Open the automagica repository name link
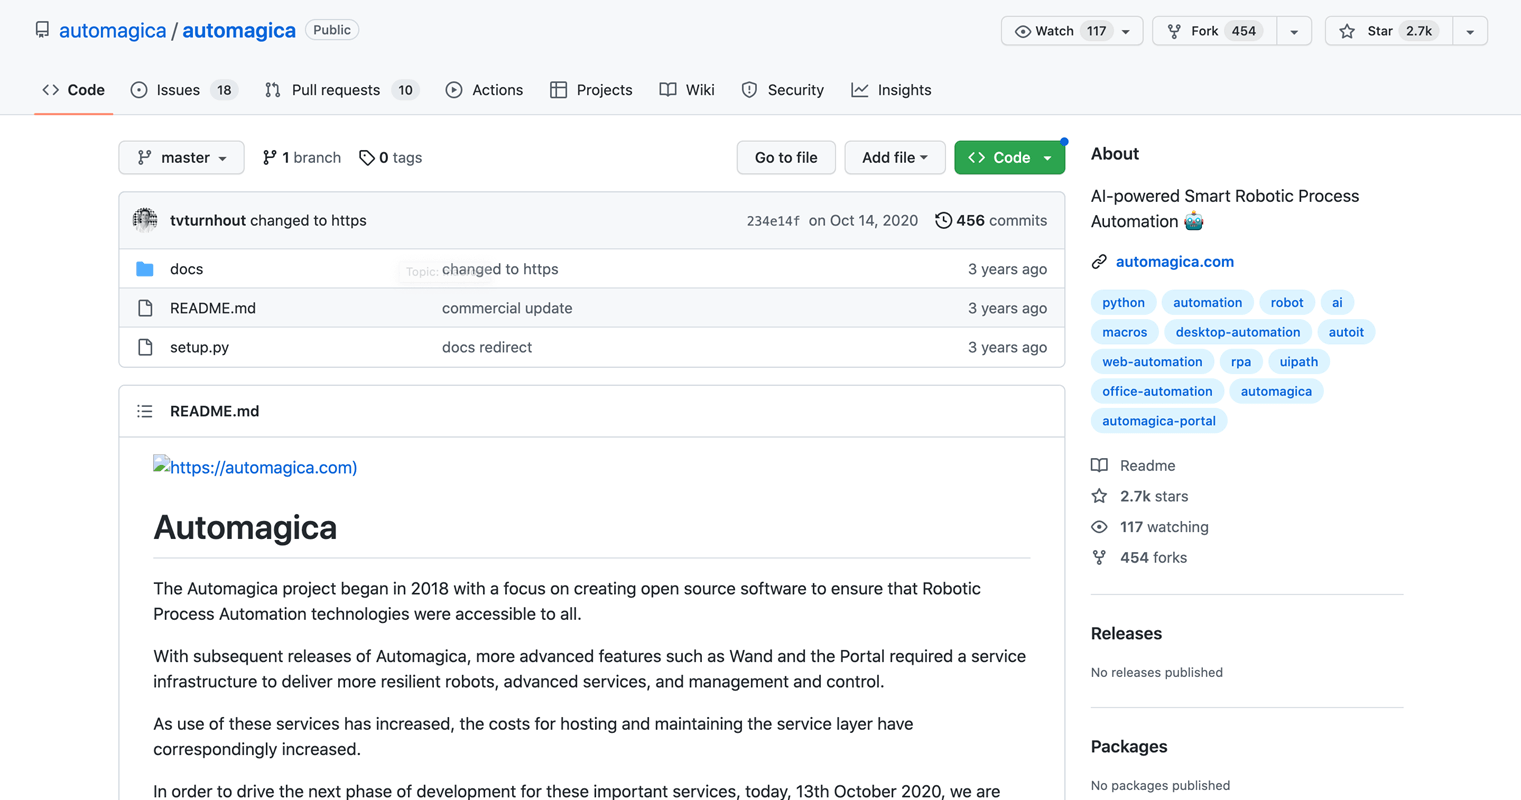This screenshot has height=800, width=1521. [239, 30]
